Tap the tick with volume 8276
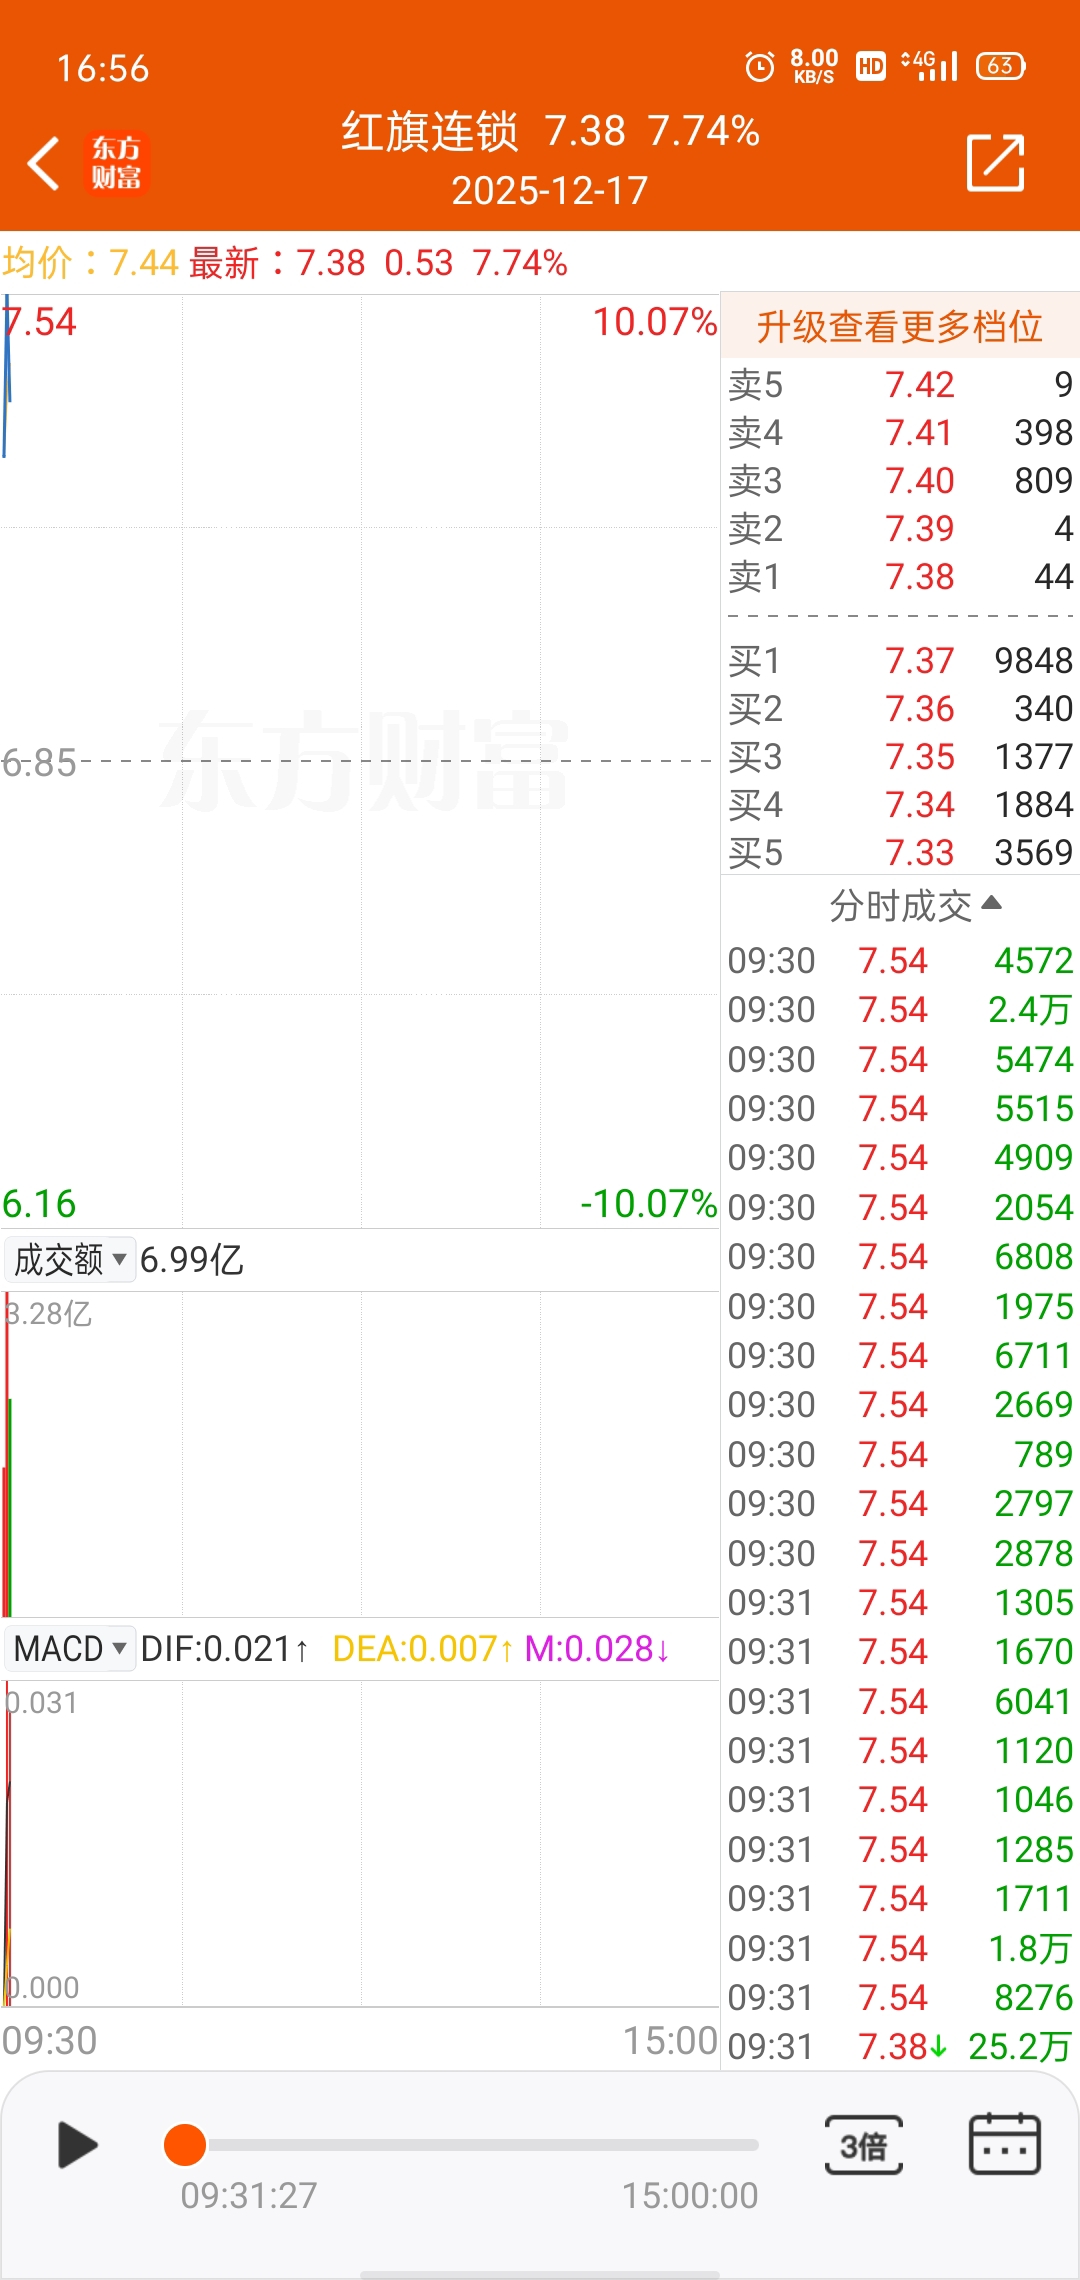The width and height of the screenshot is (1080, 2280). coord(900,1998)
